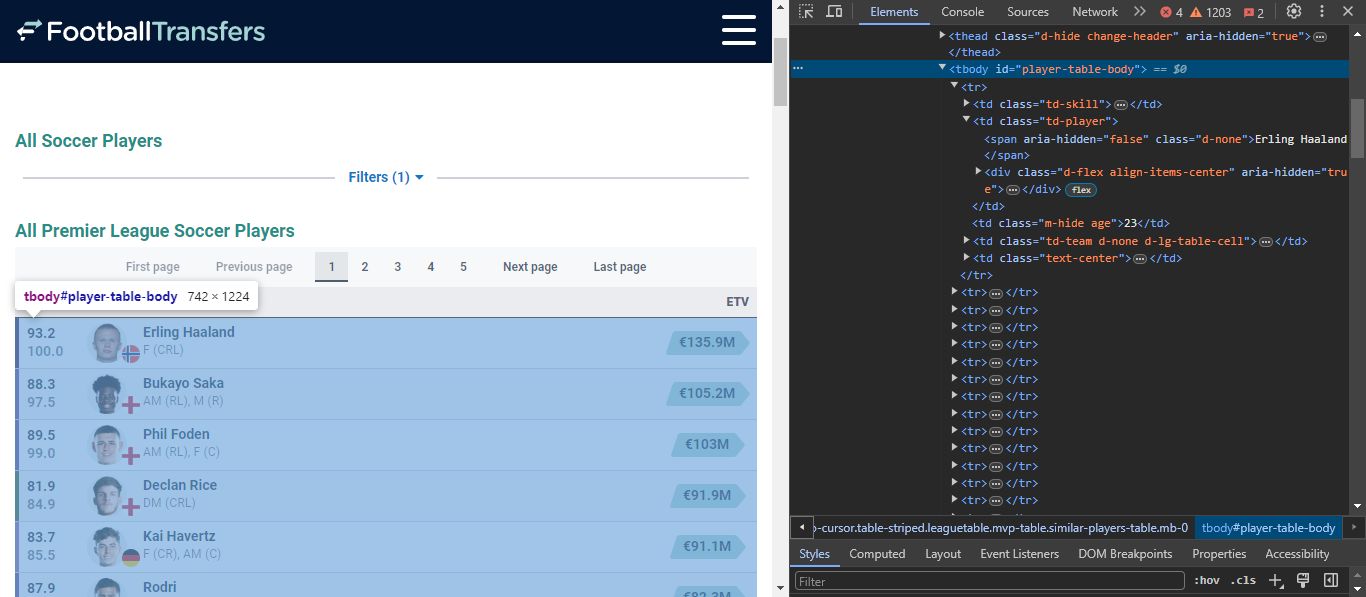Select the Styles tab
This screenshot has width=1366, height=597.
(814, 554)
